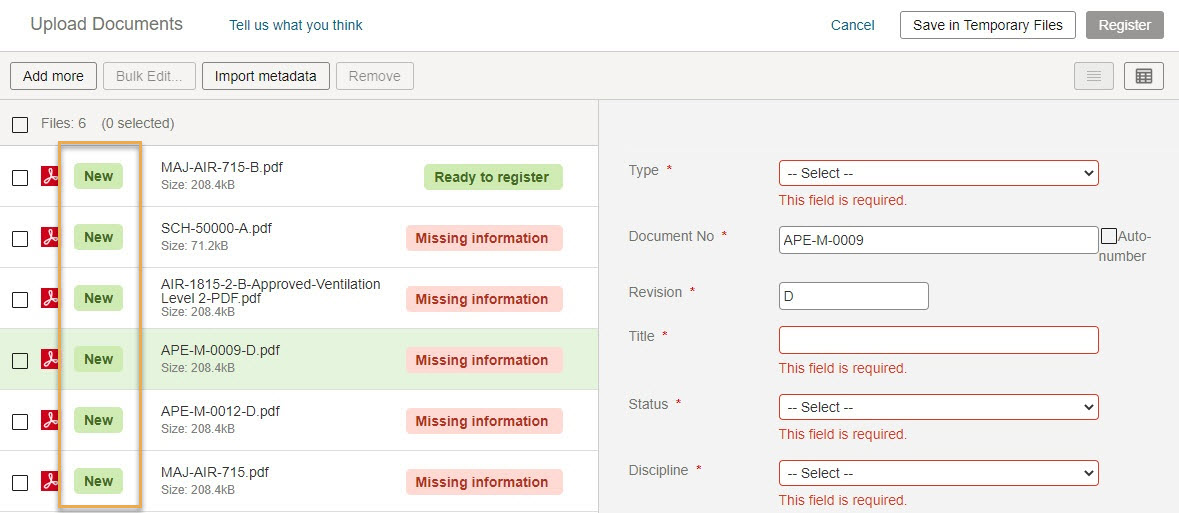
Task: Click PDF icon for AIR-1815-2-B Ventilation file
Action: 50,299
